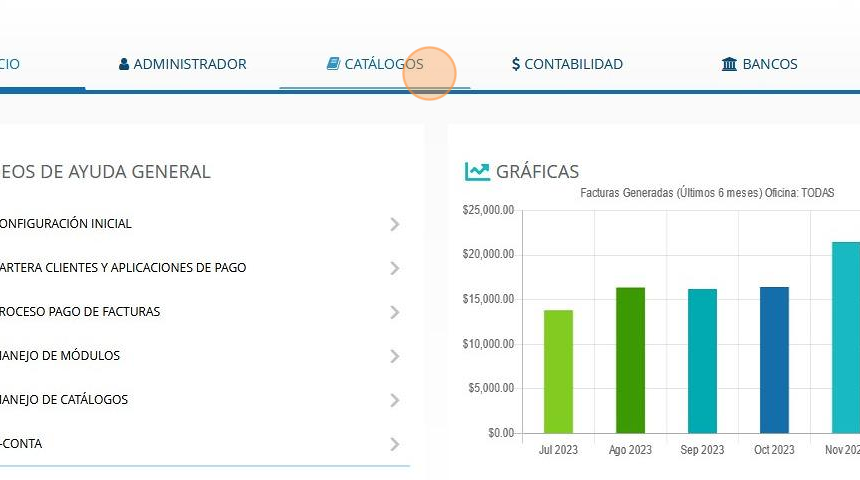The height and width of the screenshot is (480, 860).
Task: Click the Oct 2023 axis label
Action: tap(774, 450)
